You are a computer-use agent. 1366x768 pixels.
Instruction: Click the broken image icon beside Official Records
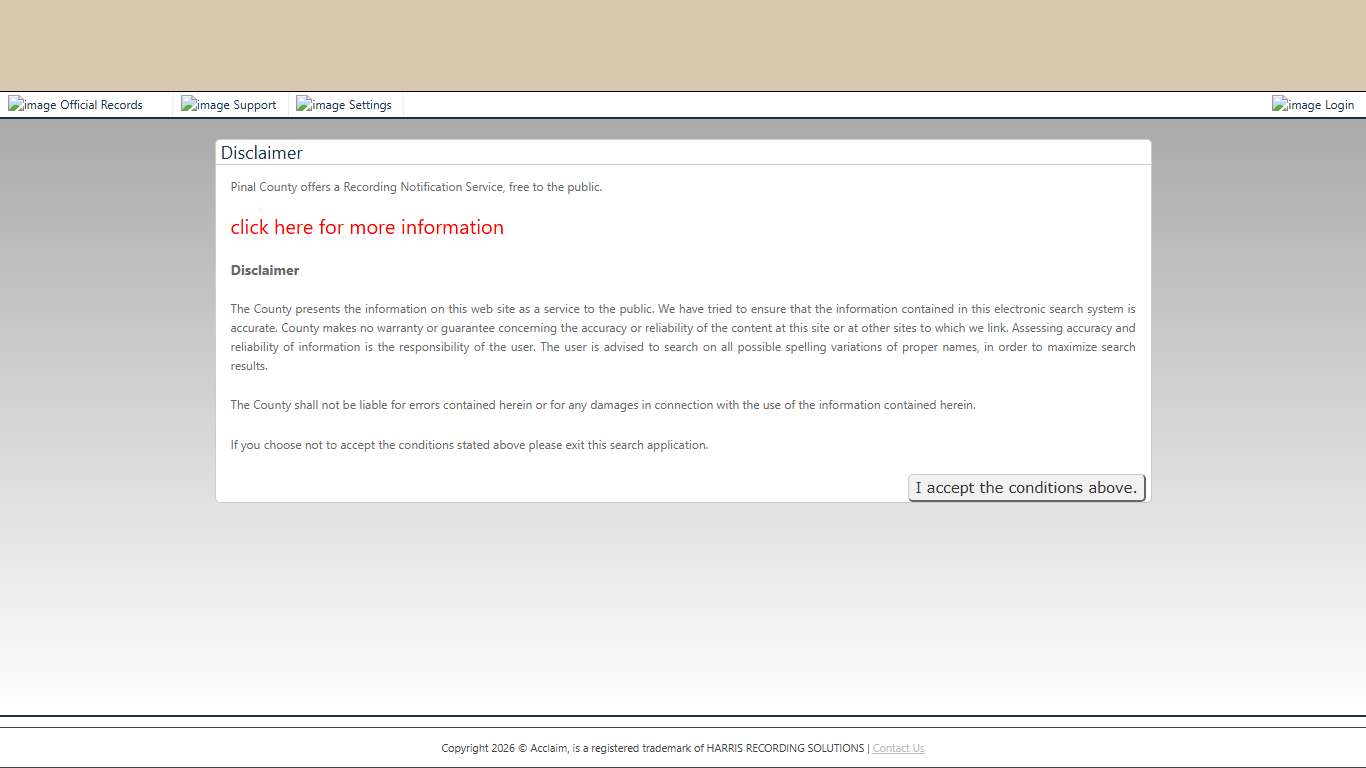coord(31,105)
